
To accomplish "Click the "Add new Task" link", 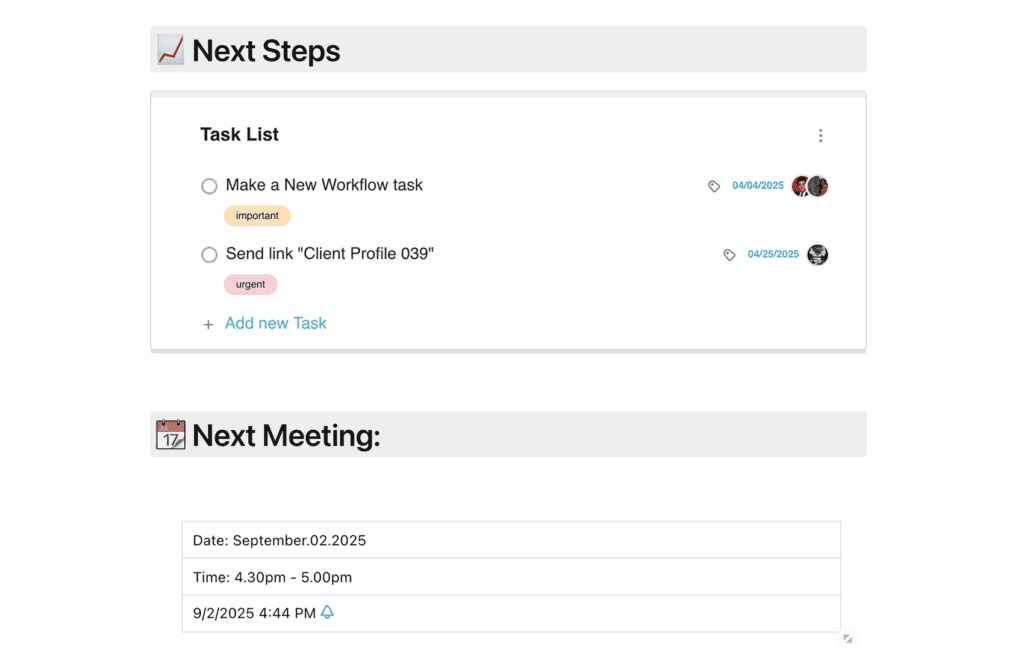I will pos(276,324).
